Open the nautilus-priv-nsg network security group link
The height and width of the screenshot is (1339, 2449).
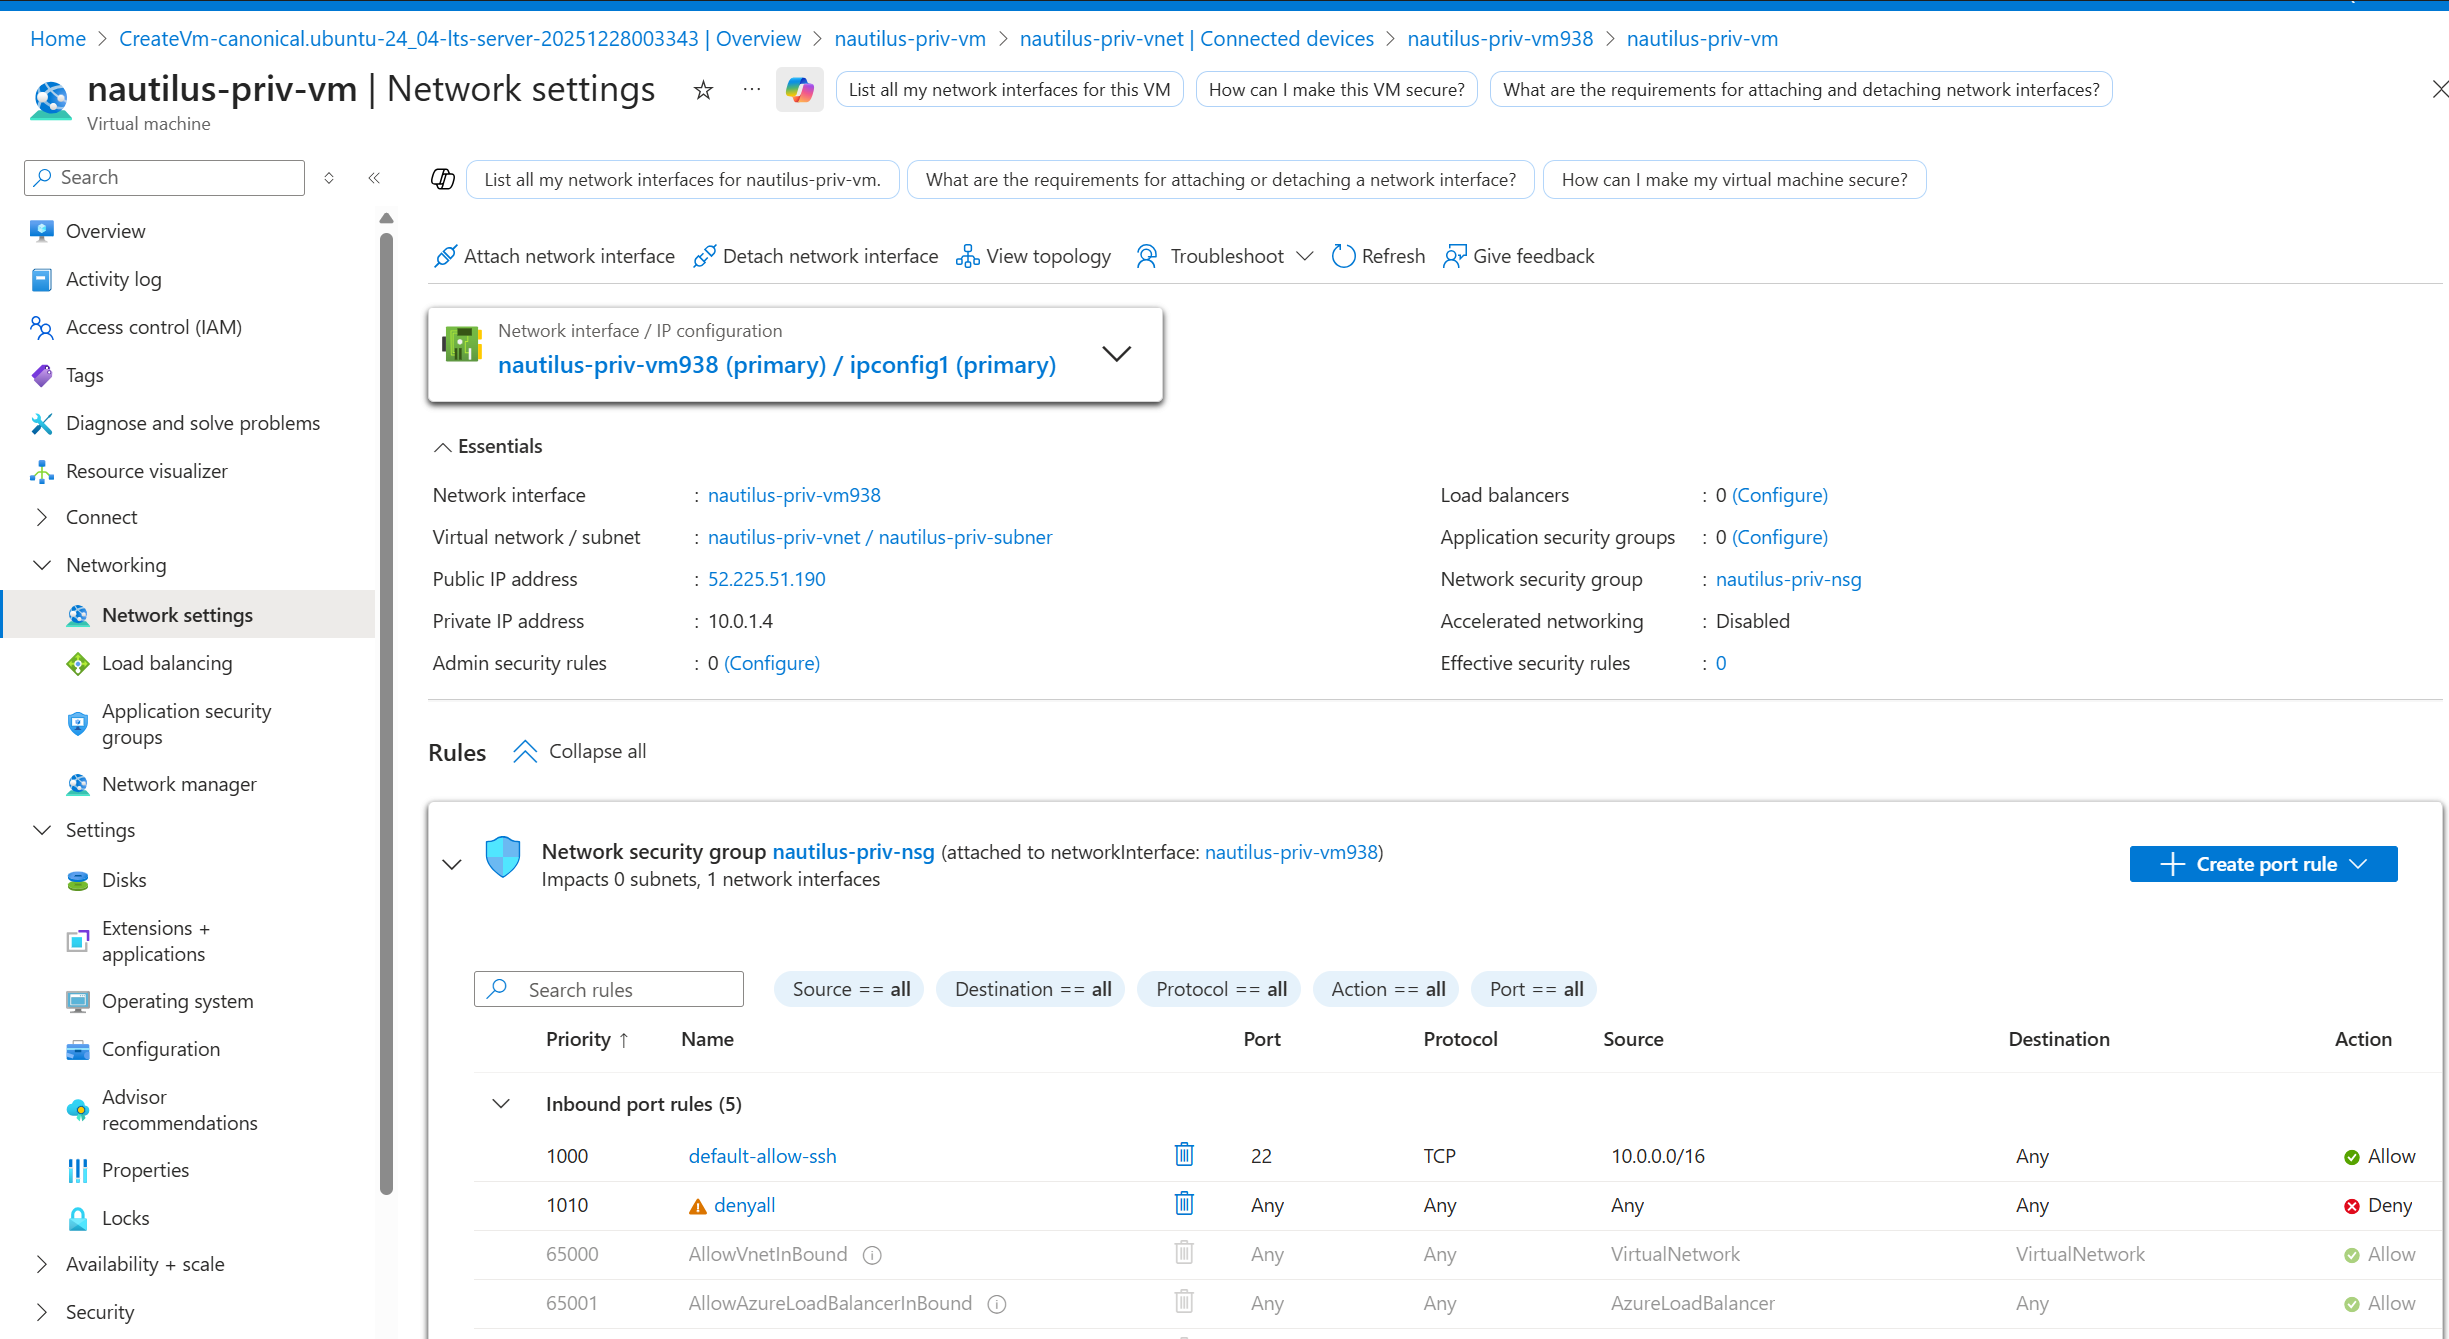(x=1788, y=579)
